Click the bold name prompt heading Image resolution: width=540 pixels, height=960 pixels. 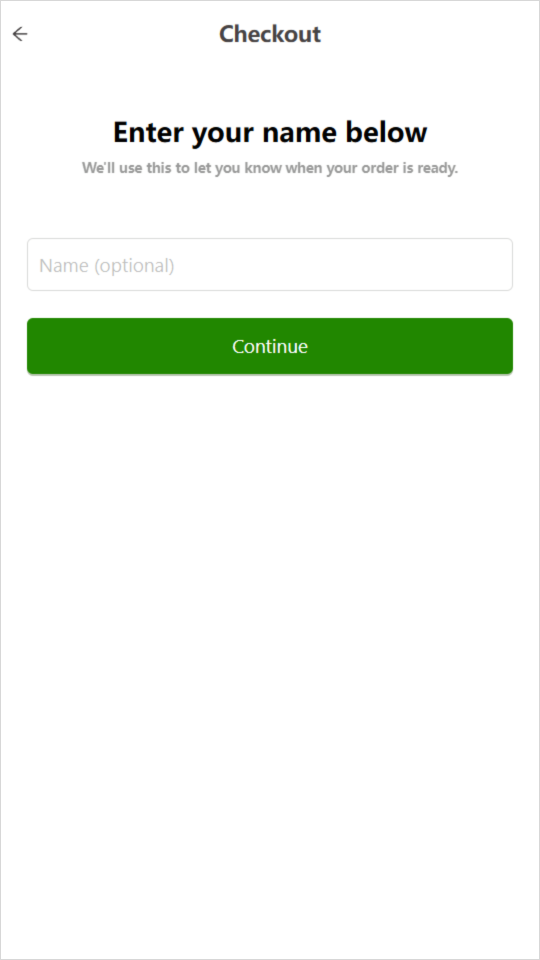(x=270, y=132)
